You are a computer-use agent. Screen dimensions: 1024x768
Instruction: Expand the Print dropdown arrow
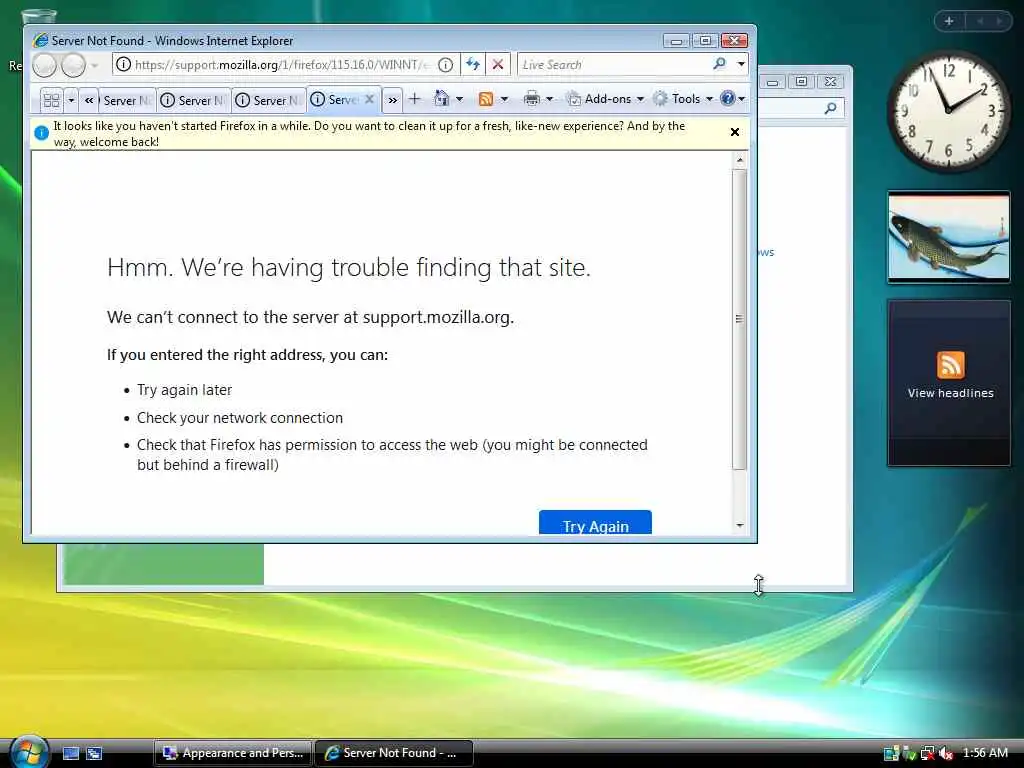click(x=549, y=99)
